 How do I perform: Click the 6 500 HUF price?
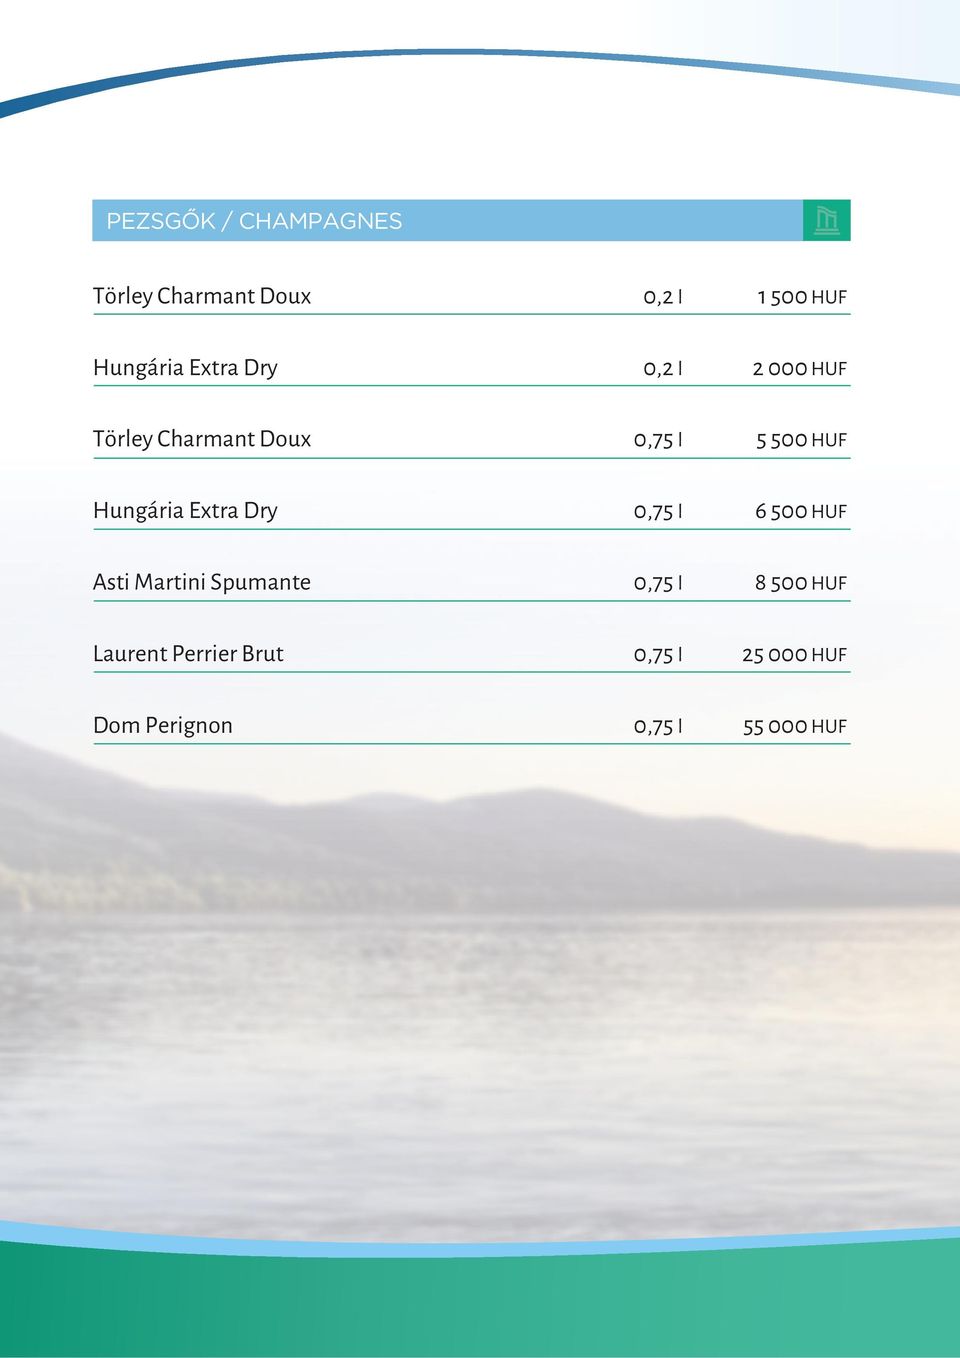[x=801, y=511]
